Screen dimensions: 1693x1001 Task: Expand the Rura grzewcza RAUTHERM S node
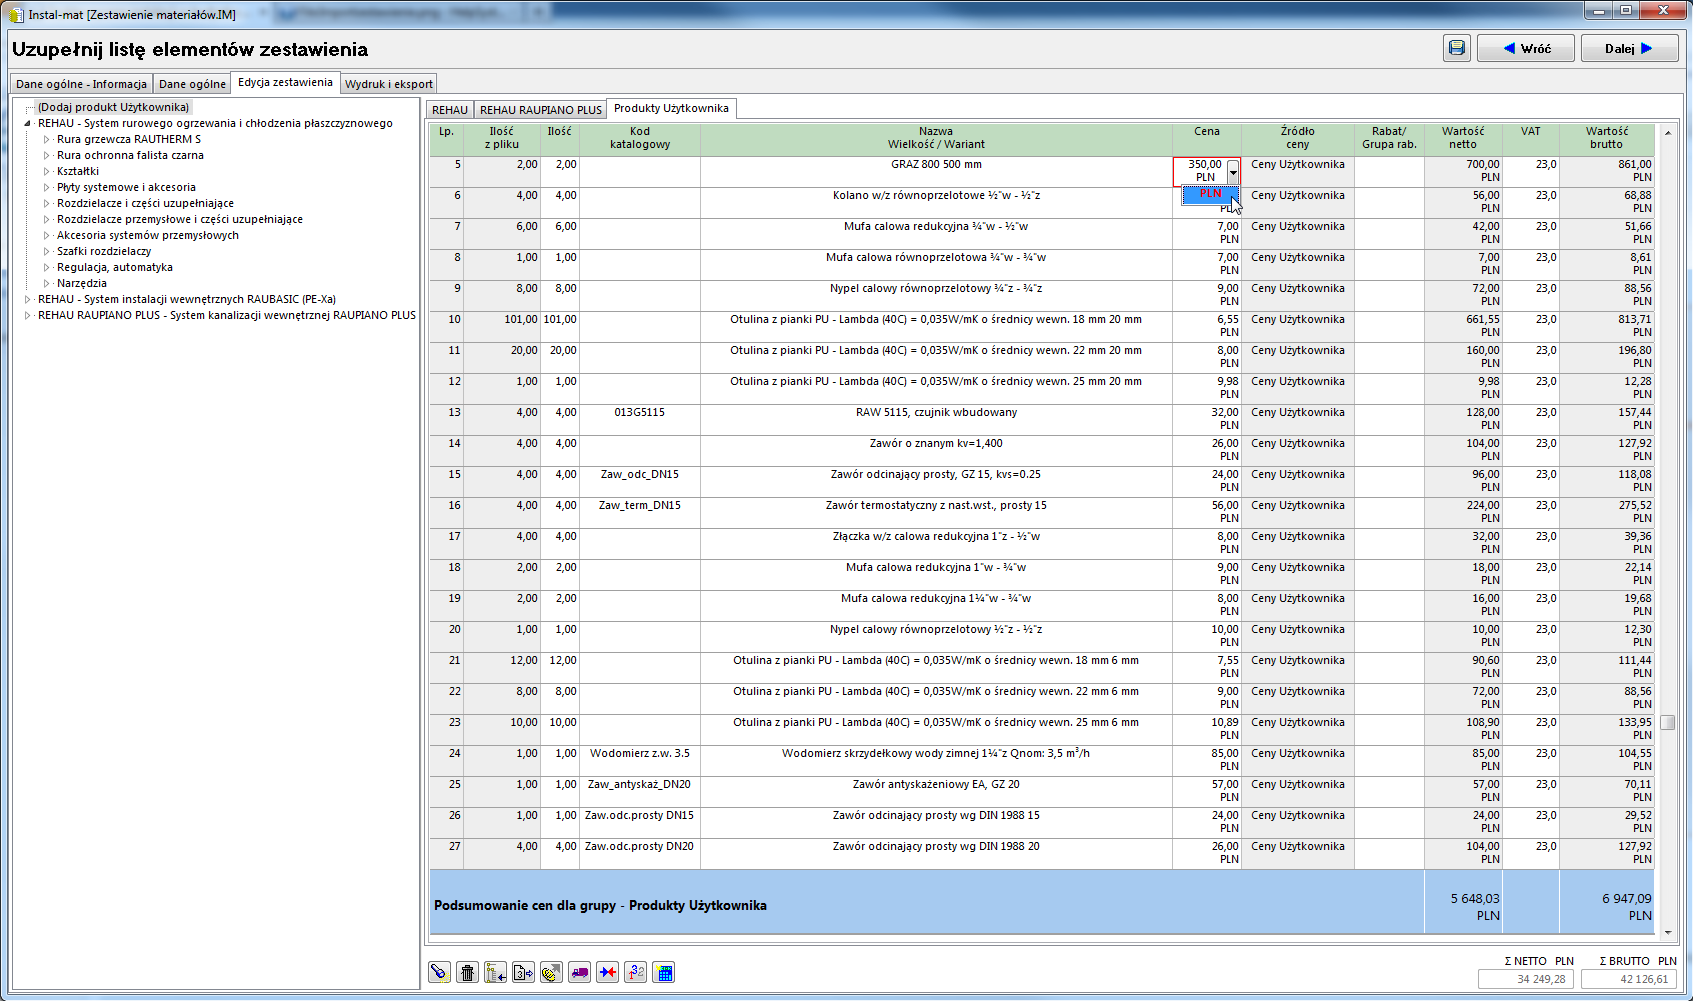46,140
